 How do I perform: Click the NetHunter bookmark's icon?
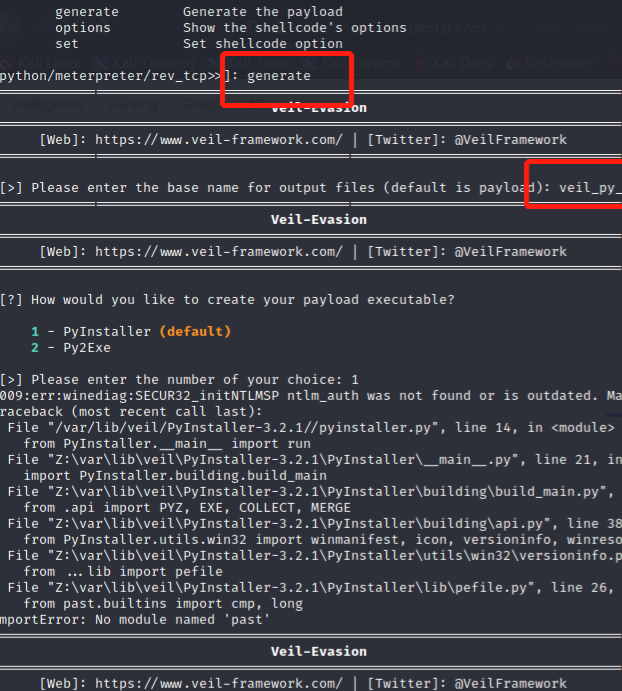click(x=513, y=63)
